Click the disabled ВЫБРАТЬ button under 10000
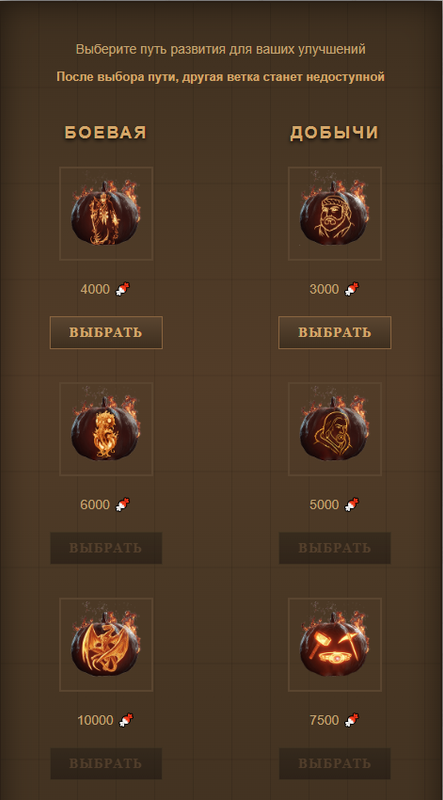The image size is (443, 800). tap(106, 764)
